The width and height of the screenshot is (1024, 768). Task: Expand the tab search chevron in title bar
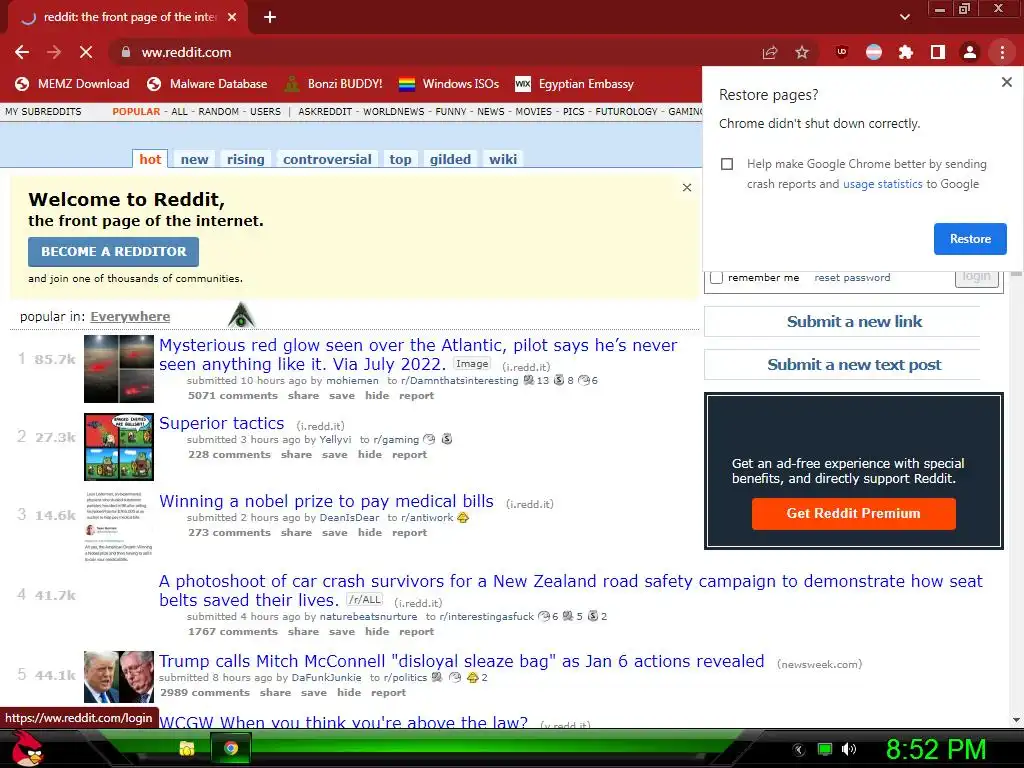[905, 17]
